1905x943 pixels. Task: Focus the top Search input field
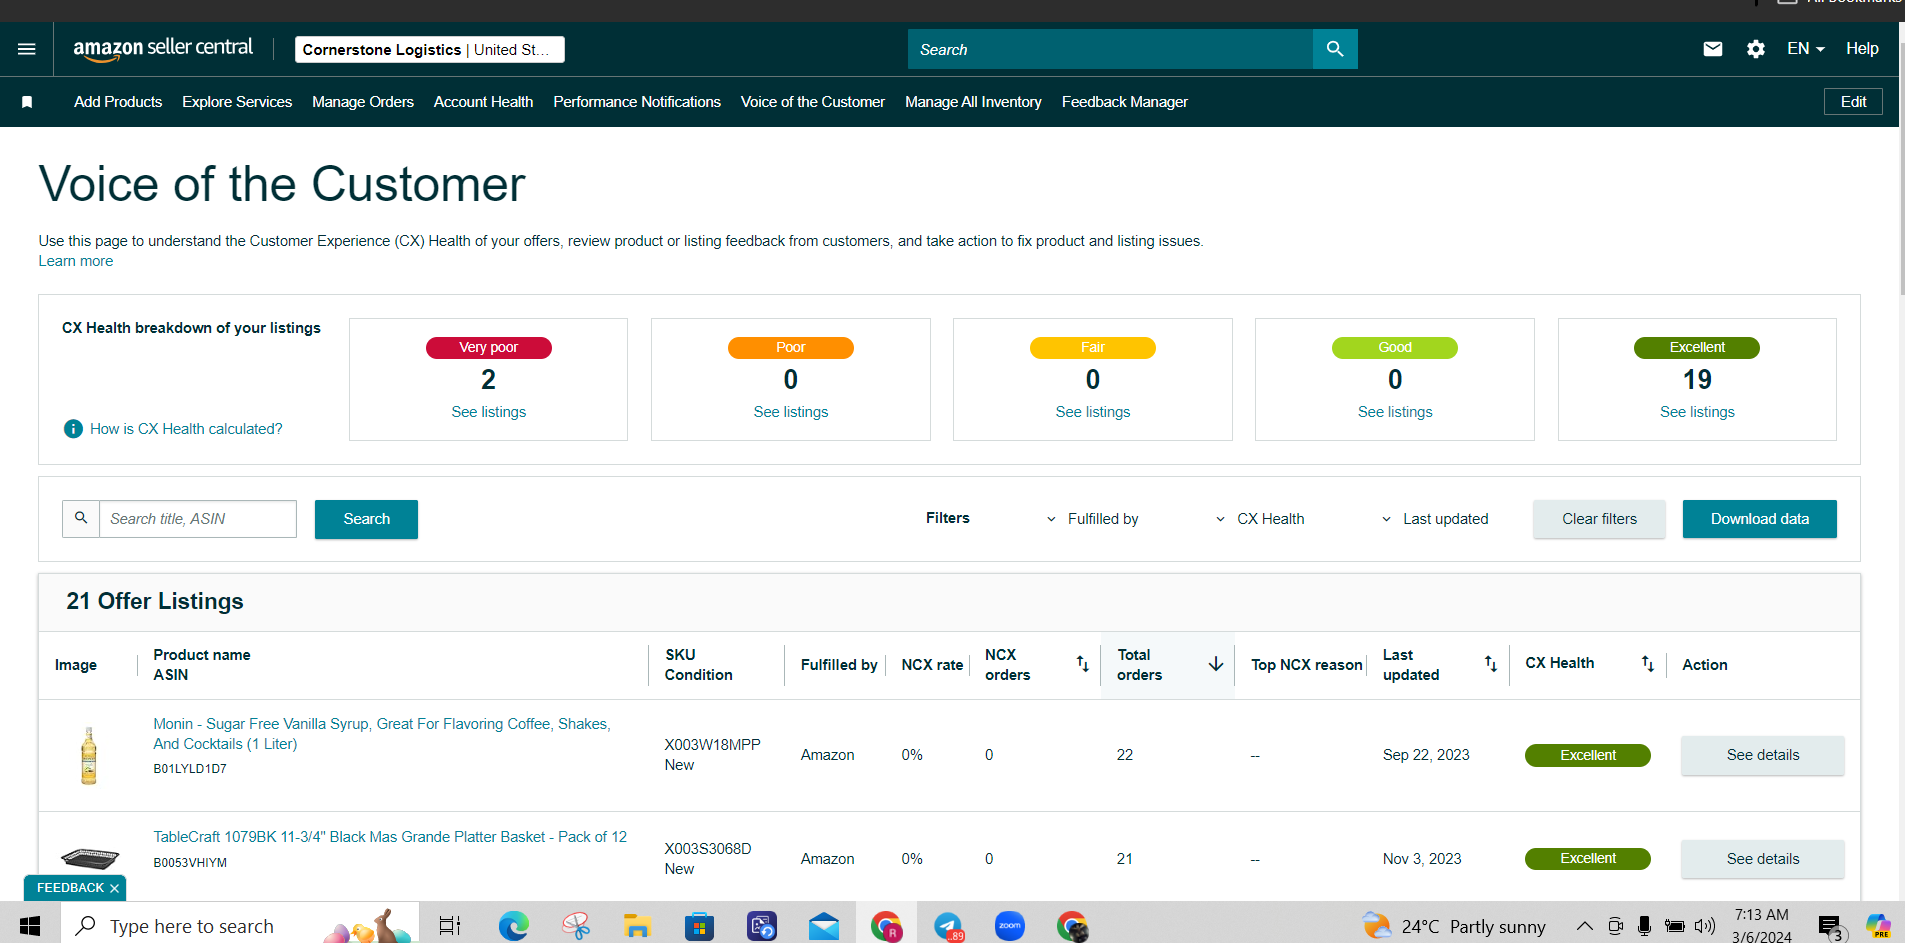coord(1110,49)
